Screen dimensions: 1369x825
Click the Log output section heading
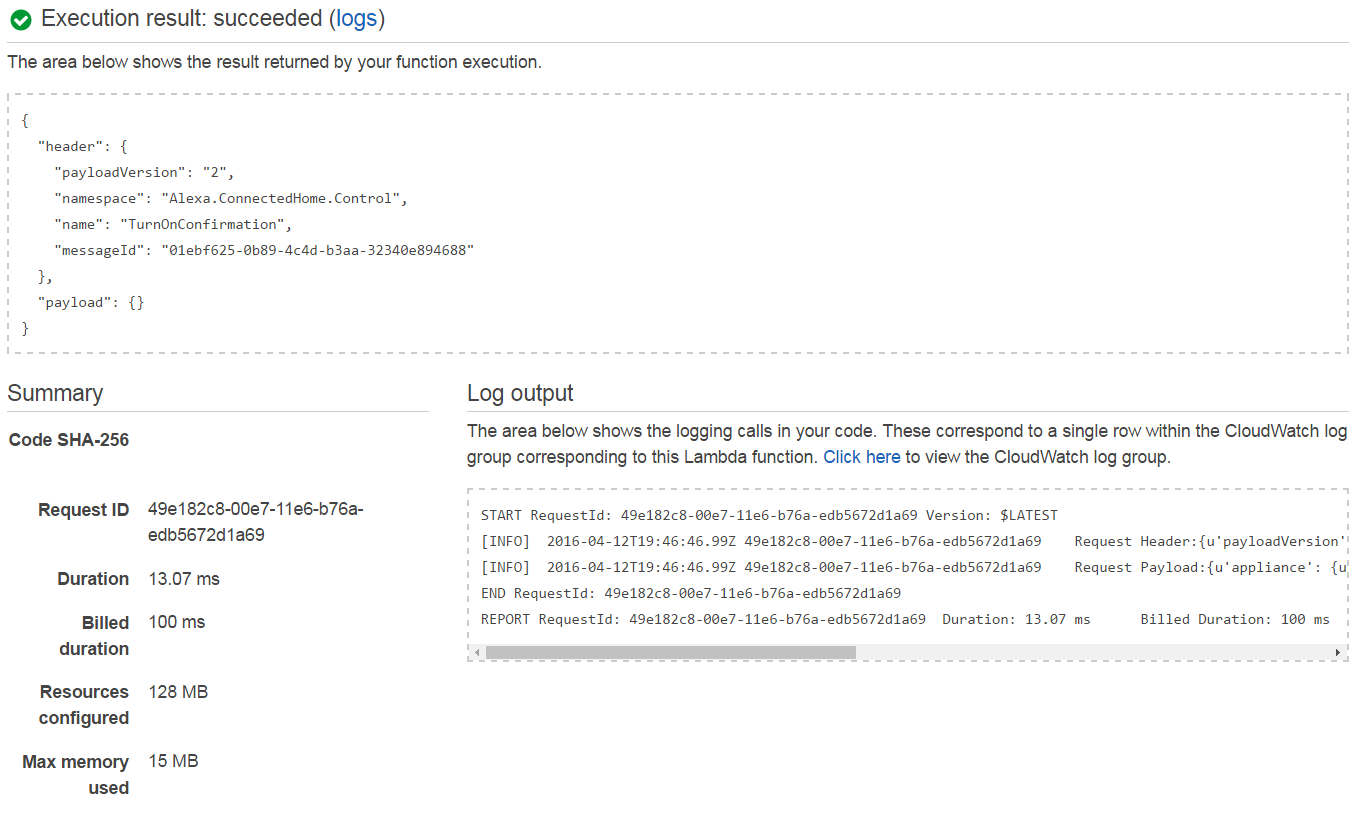pyautogui.click(x=520, y=392)
